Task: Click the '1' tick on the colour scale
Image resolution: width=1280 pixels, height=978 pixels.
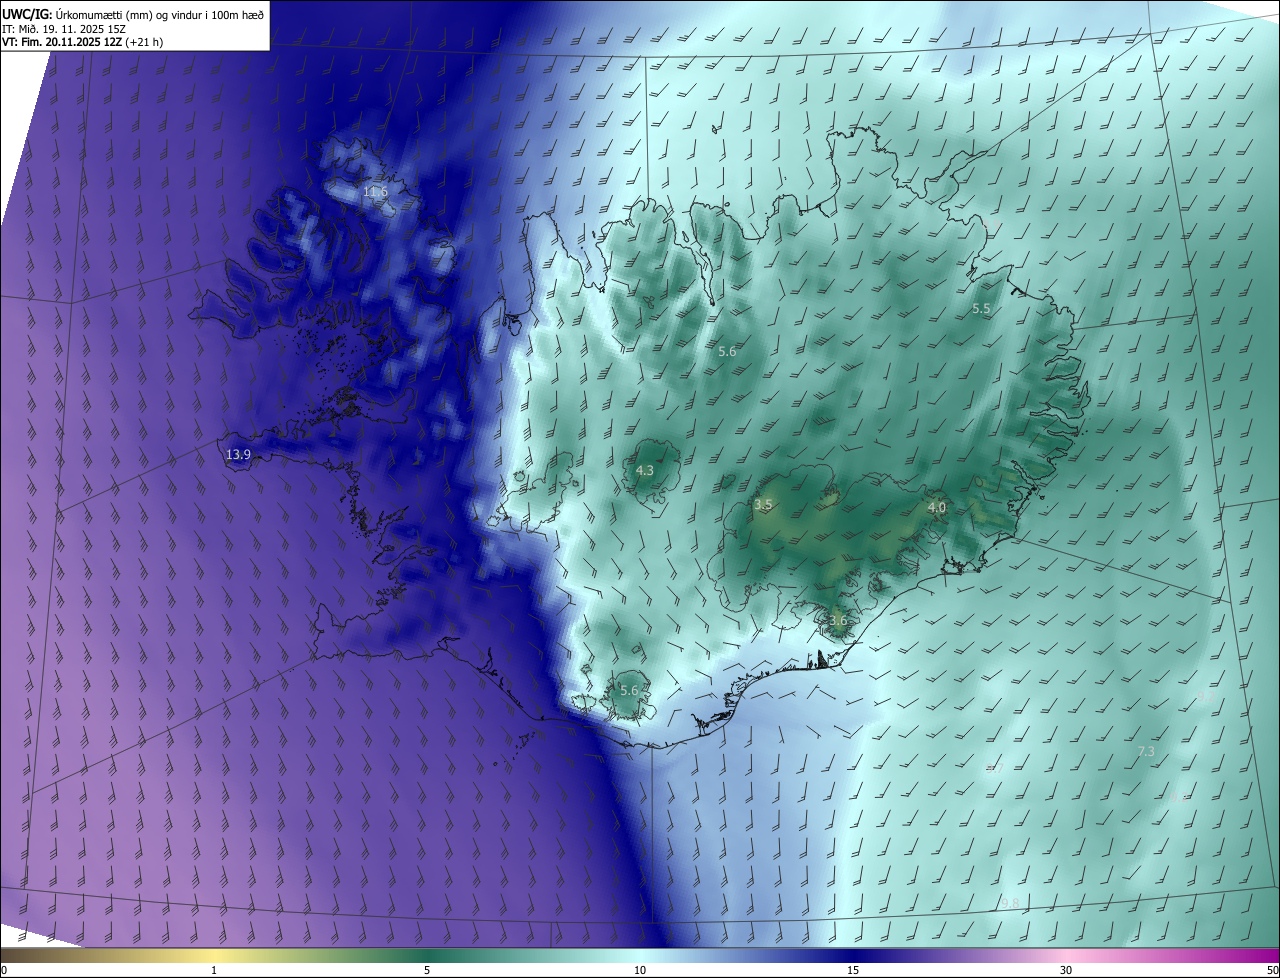Action: (x=215, y=970)
